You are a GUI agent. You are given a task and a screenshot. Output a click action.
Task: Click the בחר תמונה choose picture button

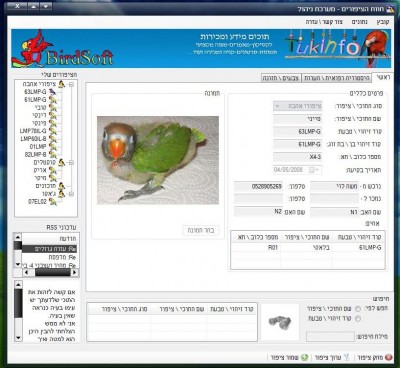(x=201, y=230)
